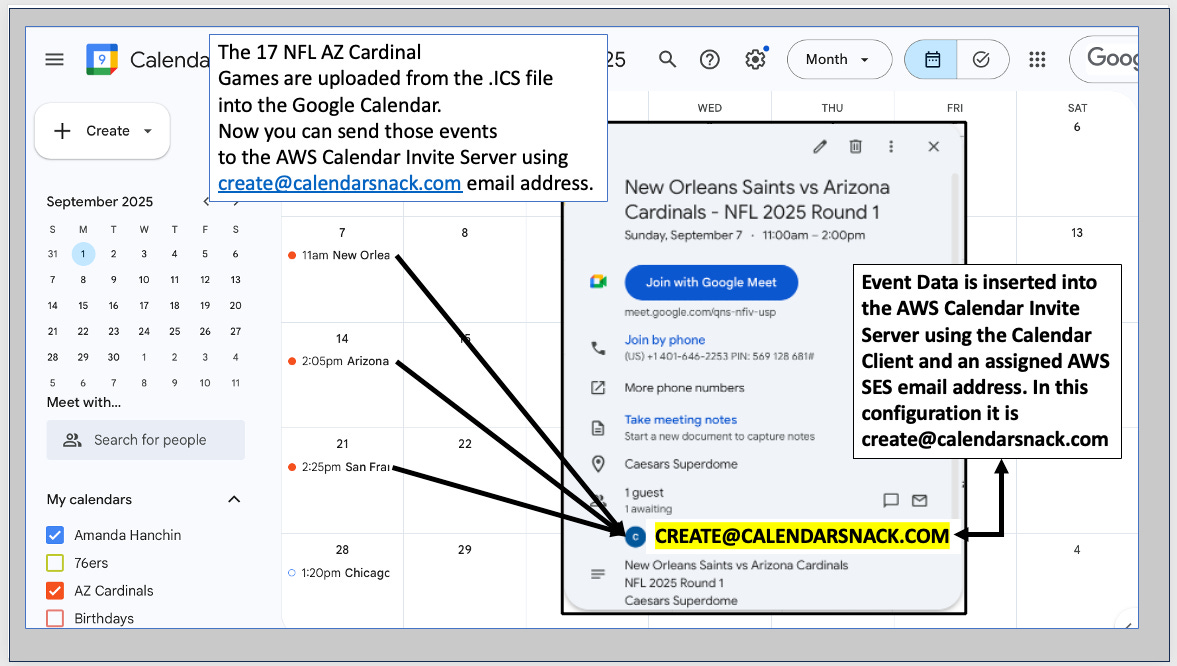Go to previous month in mini calendar
Screen dimensions: 1177x666
click(205, 201)
